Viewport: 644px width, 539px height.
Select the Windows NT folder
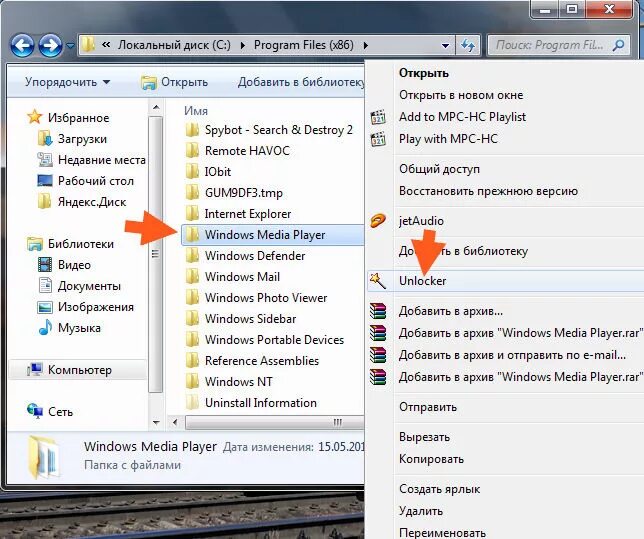[x=228, y=381]
